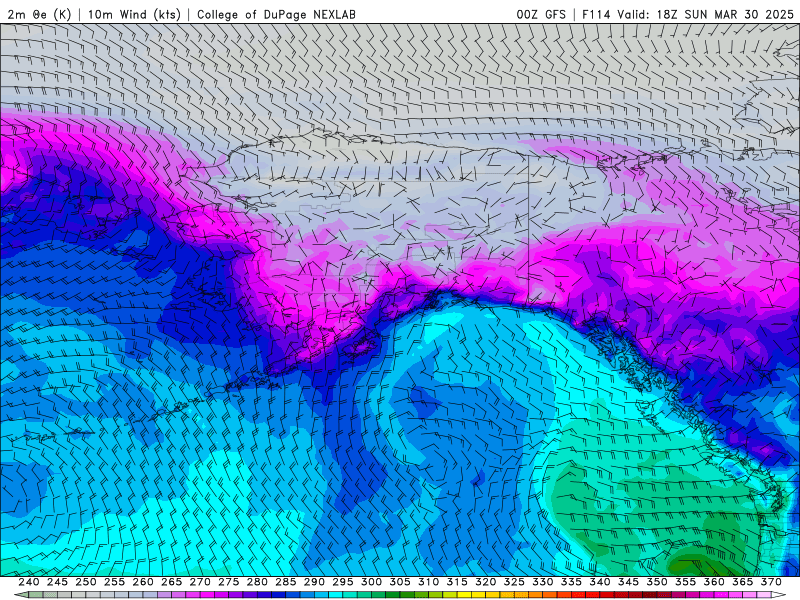The height and width of the screenshot is (600, 800).
Task: Pick the yellow swatch below 320 on colorbar
Action: pyautogui.click(x=479, y=595)
